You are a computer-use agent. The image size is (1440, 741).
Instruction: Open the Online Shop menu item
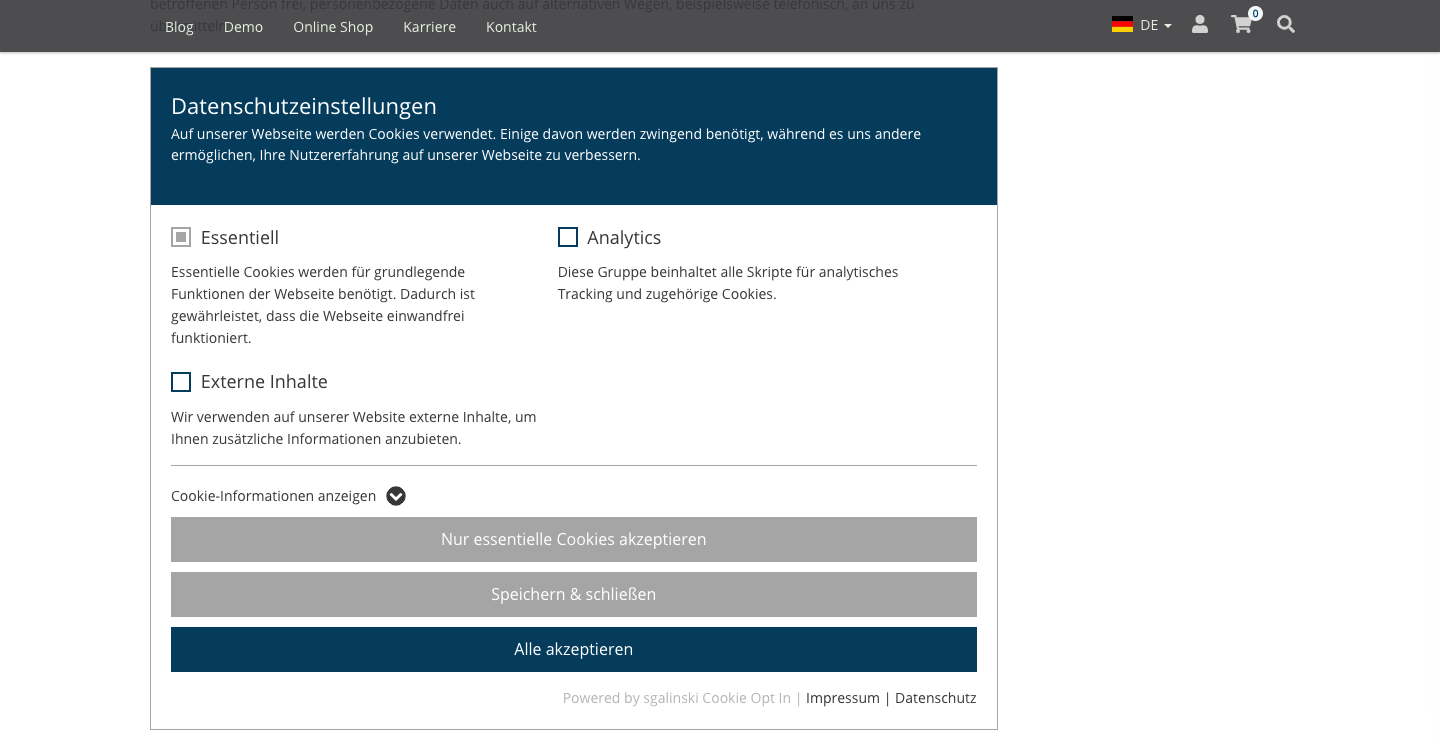click(x=333, y=27)
